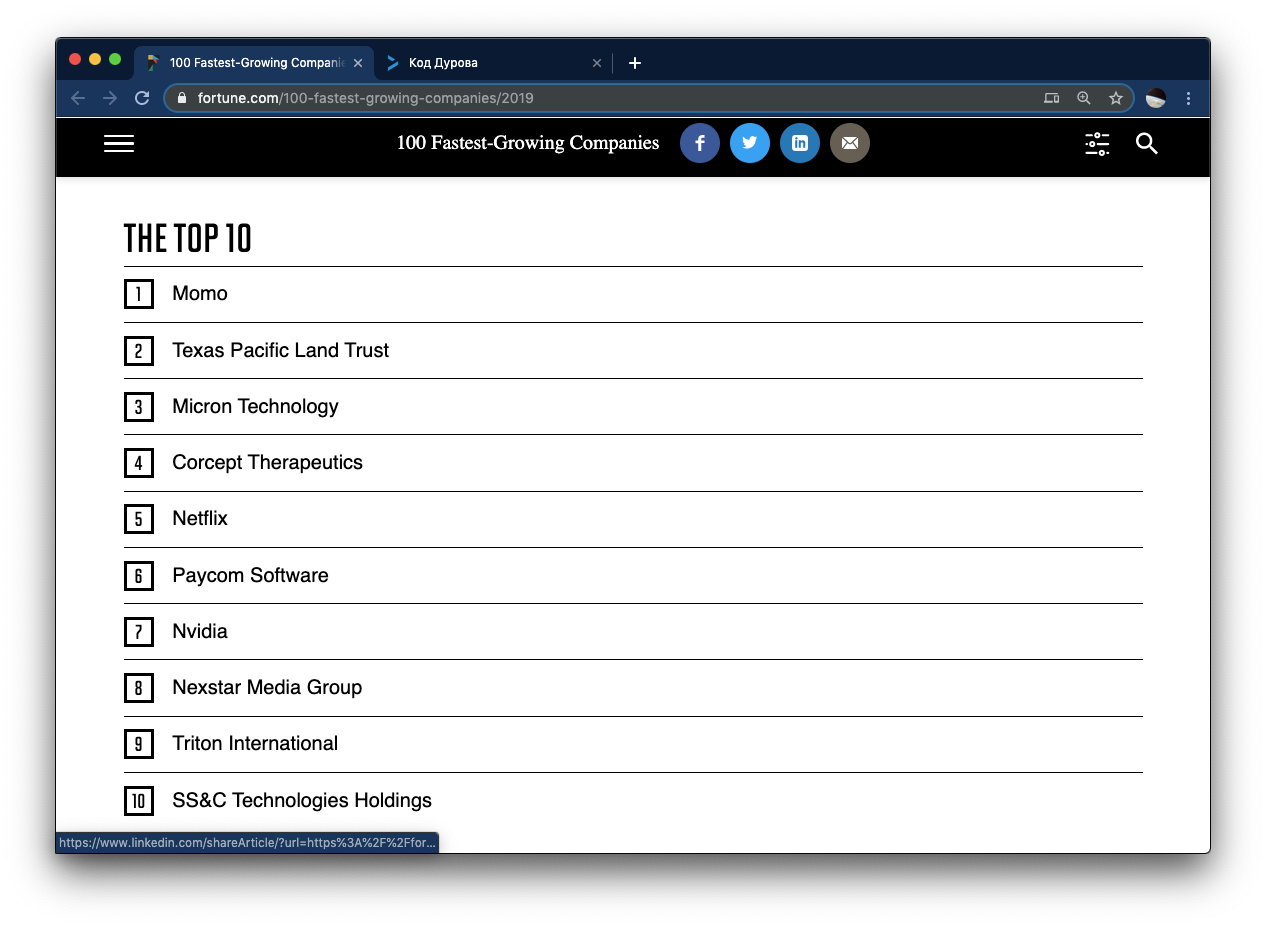
Task: Go forward in browser history
Action: pyautogui.click(x=110, y=98)
